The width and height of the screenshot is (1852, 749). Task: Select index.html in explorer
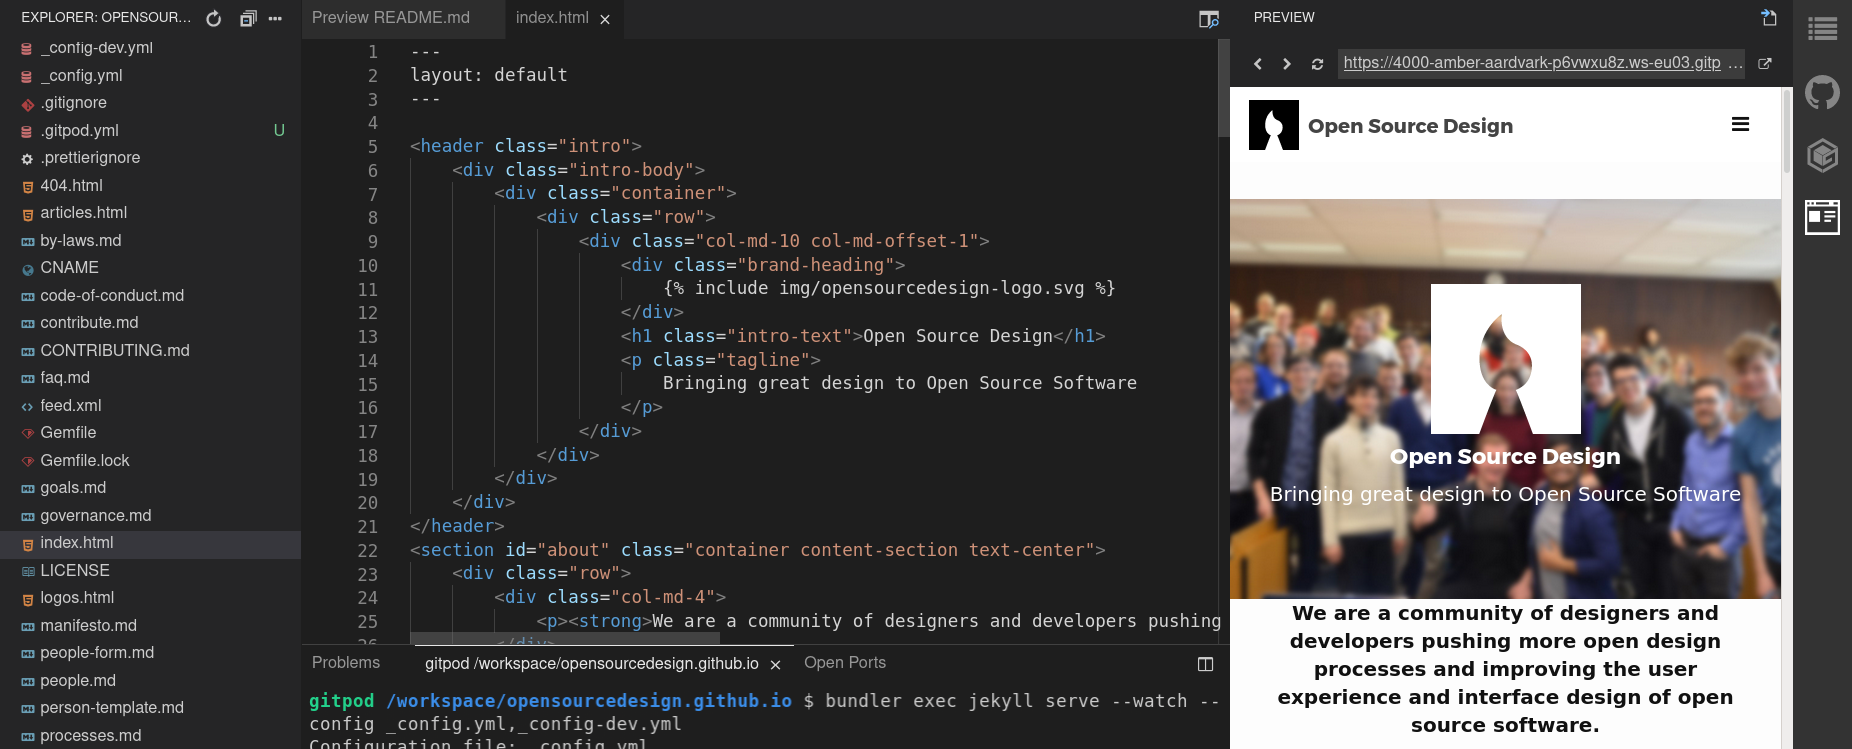coord(150,543)
